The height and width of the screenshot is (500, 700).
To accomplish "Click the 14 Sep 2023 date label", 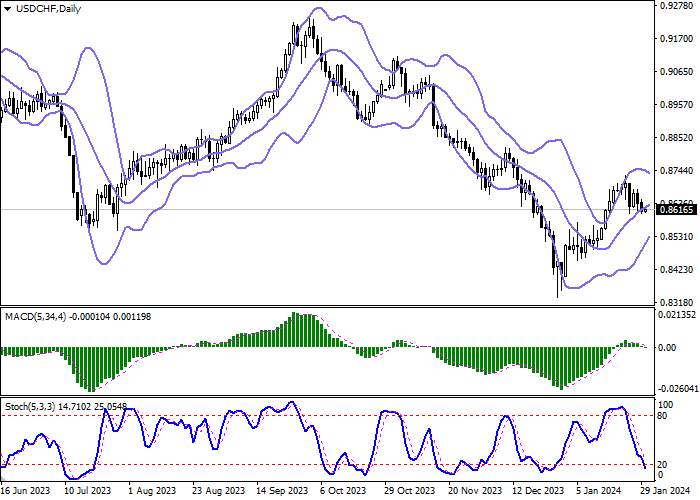I will coord(282,491).
